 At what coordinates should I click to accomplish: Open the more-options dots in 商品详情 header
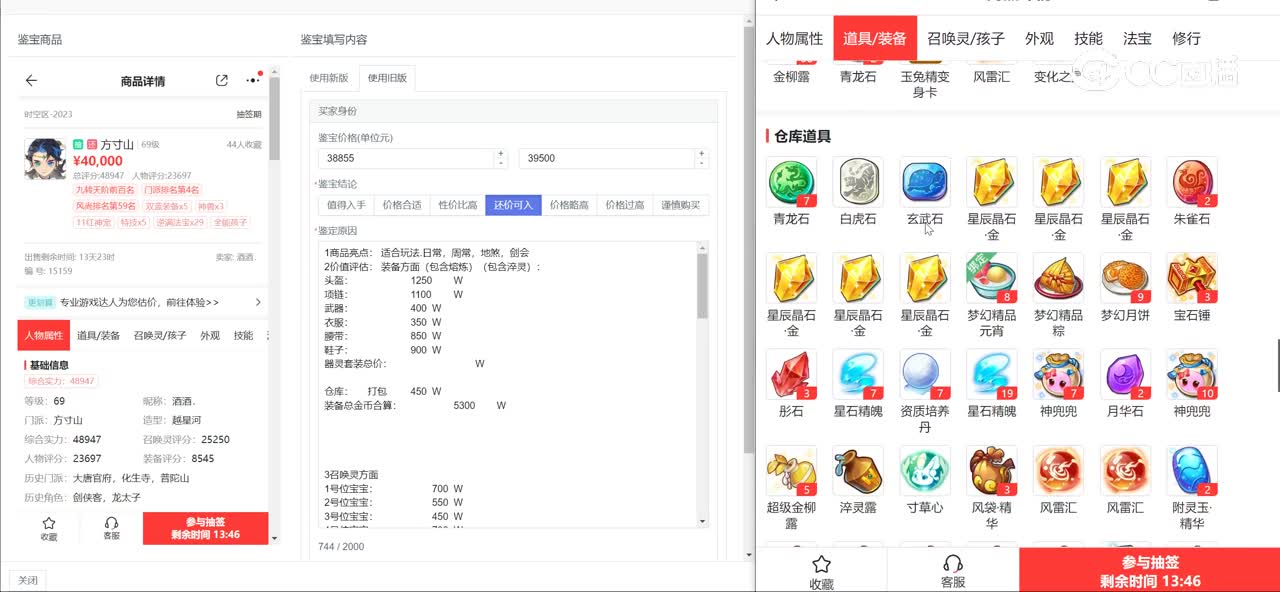(x=253, y=81)
